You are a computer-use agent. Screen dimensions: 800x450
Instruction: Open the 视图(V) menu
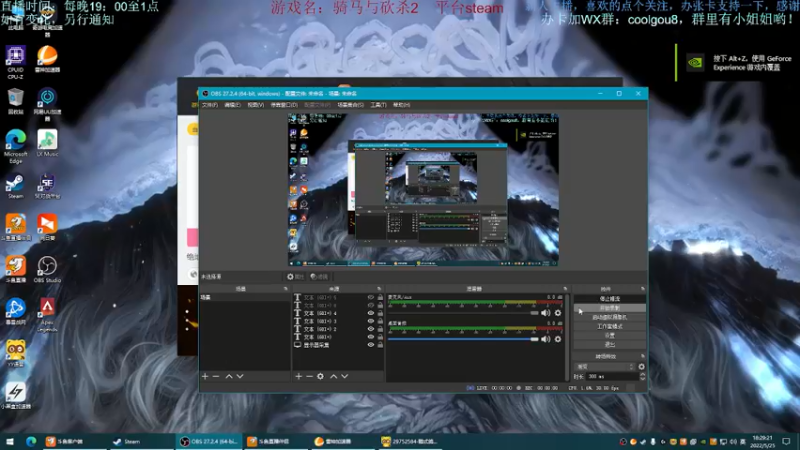pyautogui.click(x=256, y=105)
